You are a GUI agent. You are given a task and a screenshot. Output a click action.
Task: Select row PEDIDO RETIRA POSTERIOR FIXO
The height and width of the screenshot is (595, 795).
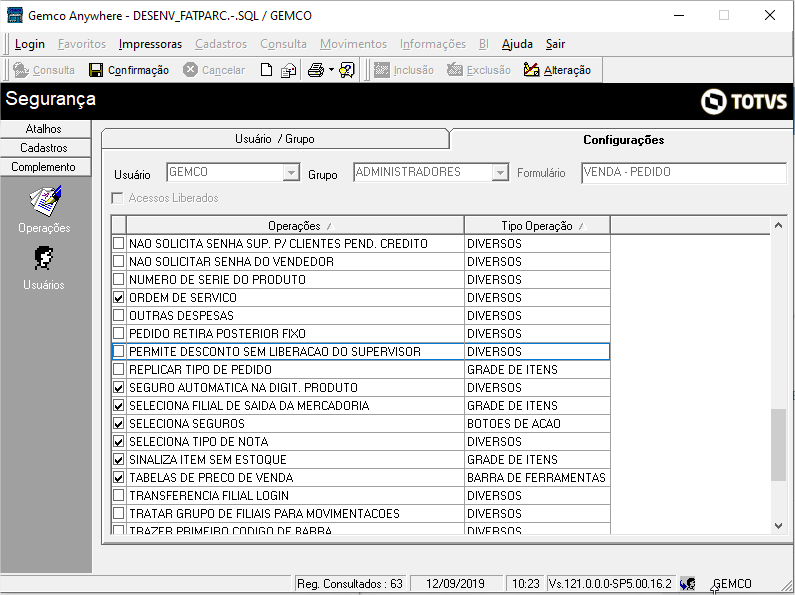[360, 333]
